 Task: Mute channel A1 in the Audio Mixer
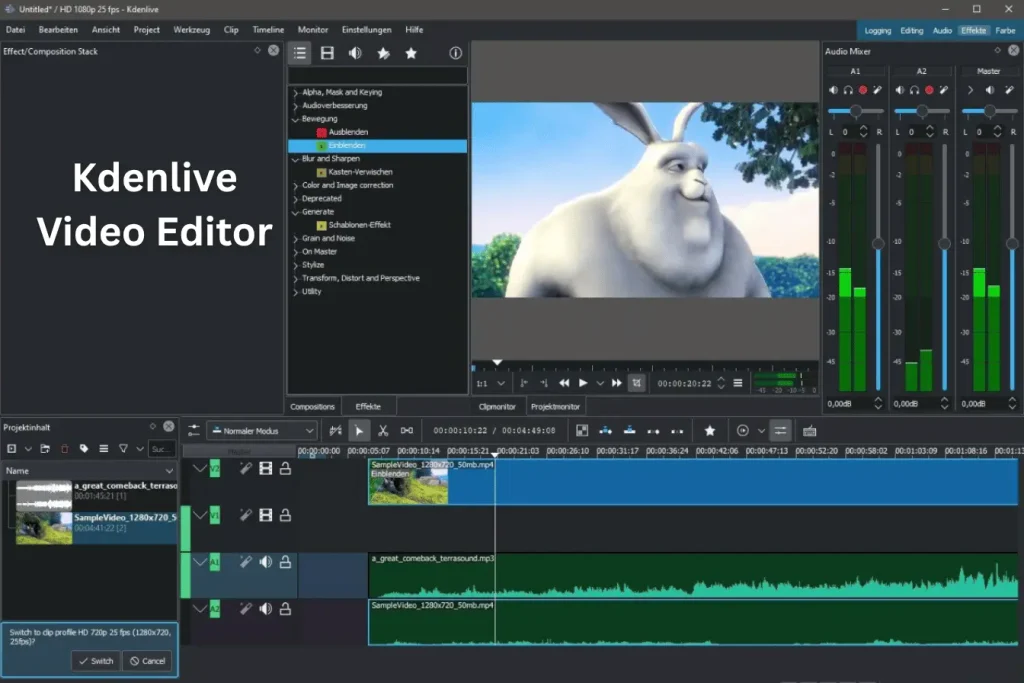pyautogui.click(x=833, y=90)
